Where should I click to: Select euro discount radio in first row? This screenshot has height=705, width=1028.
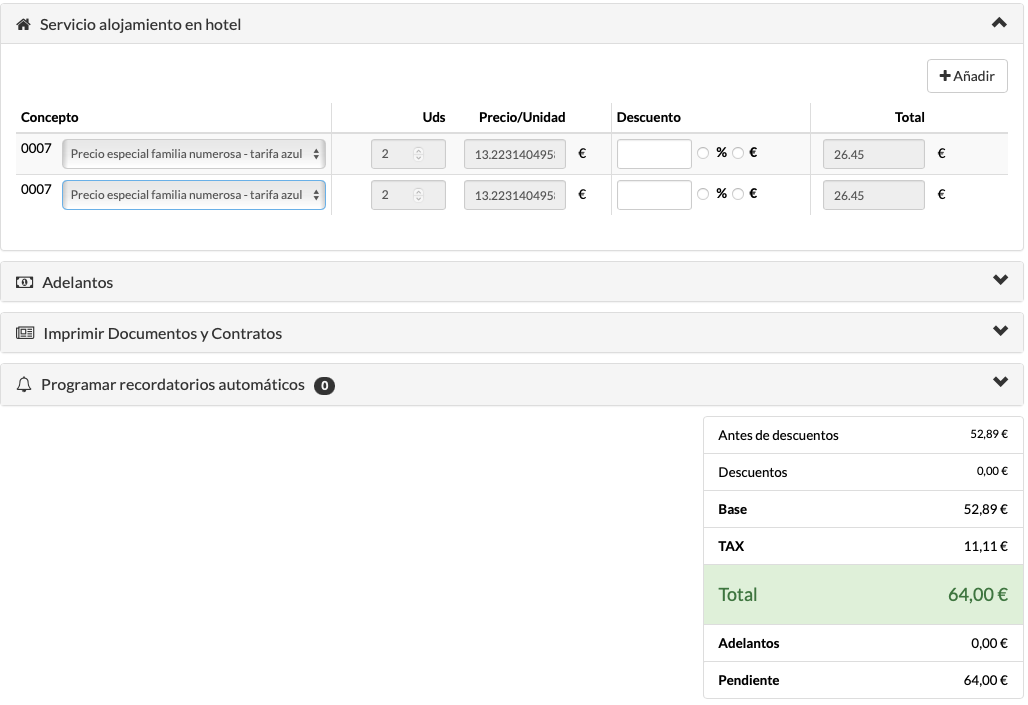click(738, 153)
